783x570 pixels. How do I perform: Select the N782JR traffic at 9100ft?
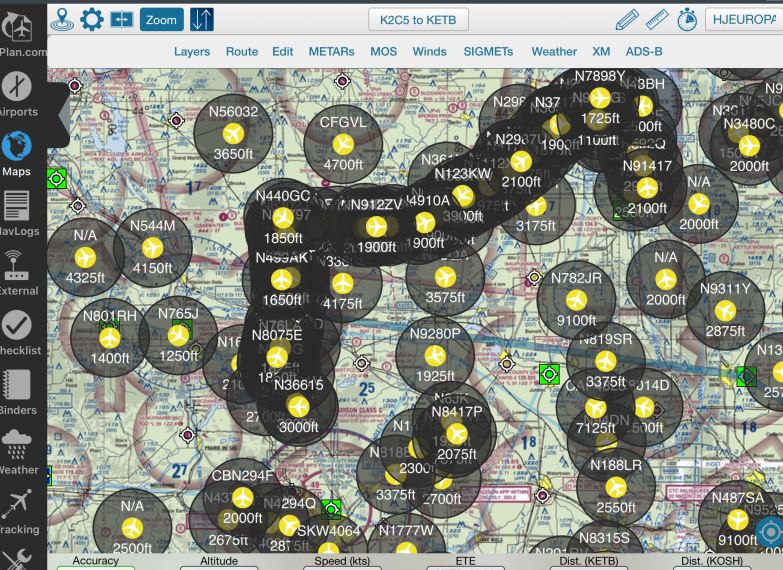tap(576, 300)
